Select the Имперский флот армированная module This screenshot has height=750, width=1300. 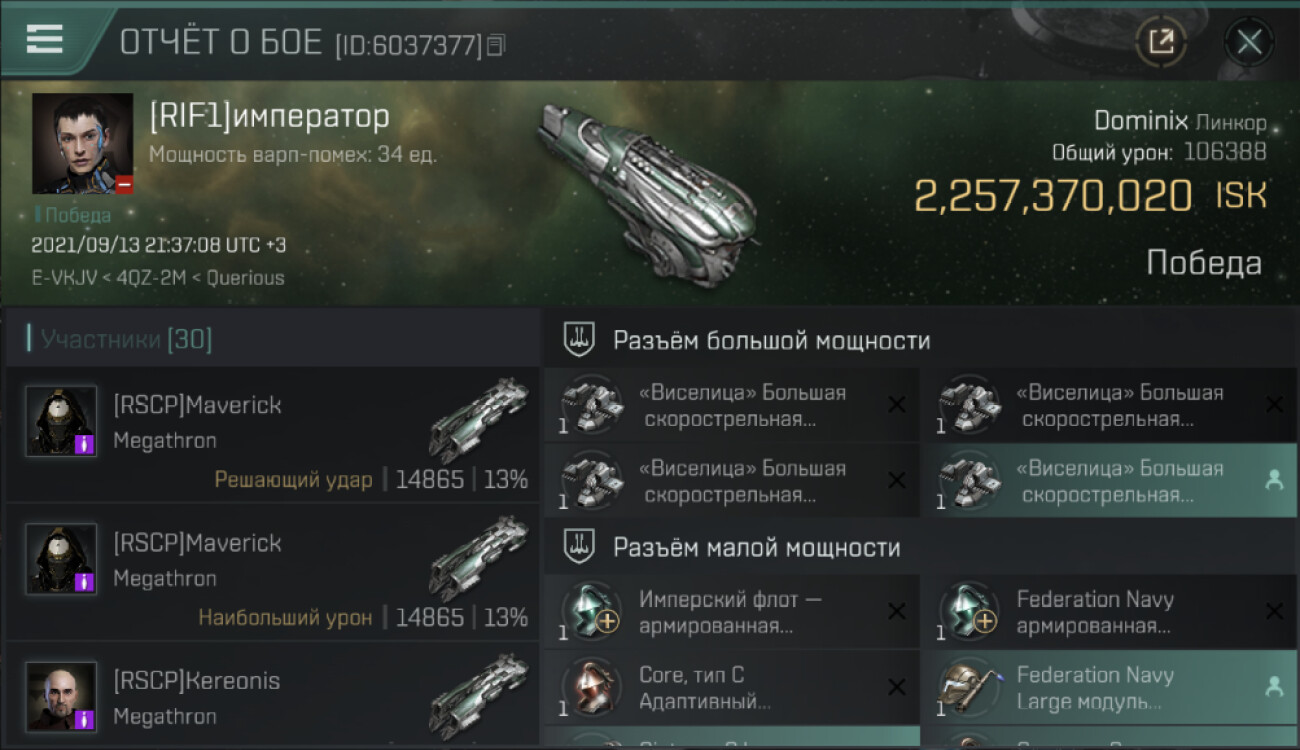(732, 612)
